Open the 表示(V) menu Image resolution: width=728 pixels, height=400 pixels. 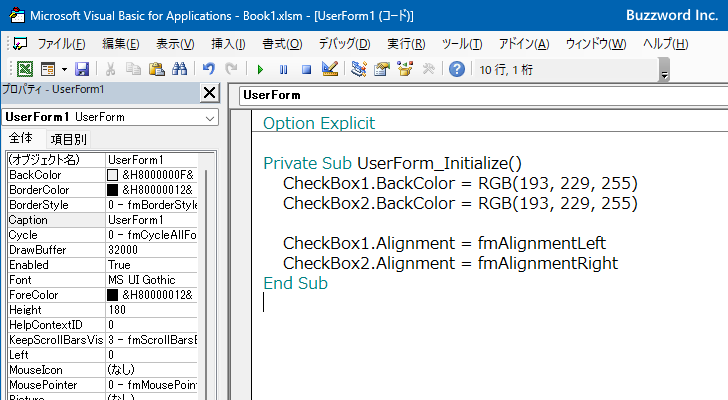click(175, 44)
